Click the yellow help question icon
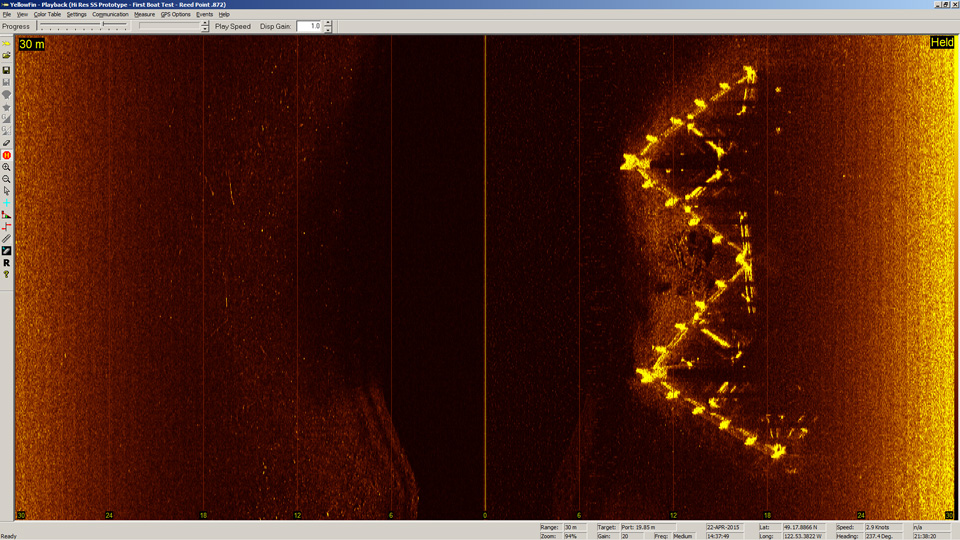Screen dimensions: 960x540 [7, 275]
